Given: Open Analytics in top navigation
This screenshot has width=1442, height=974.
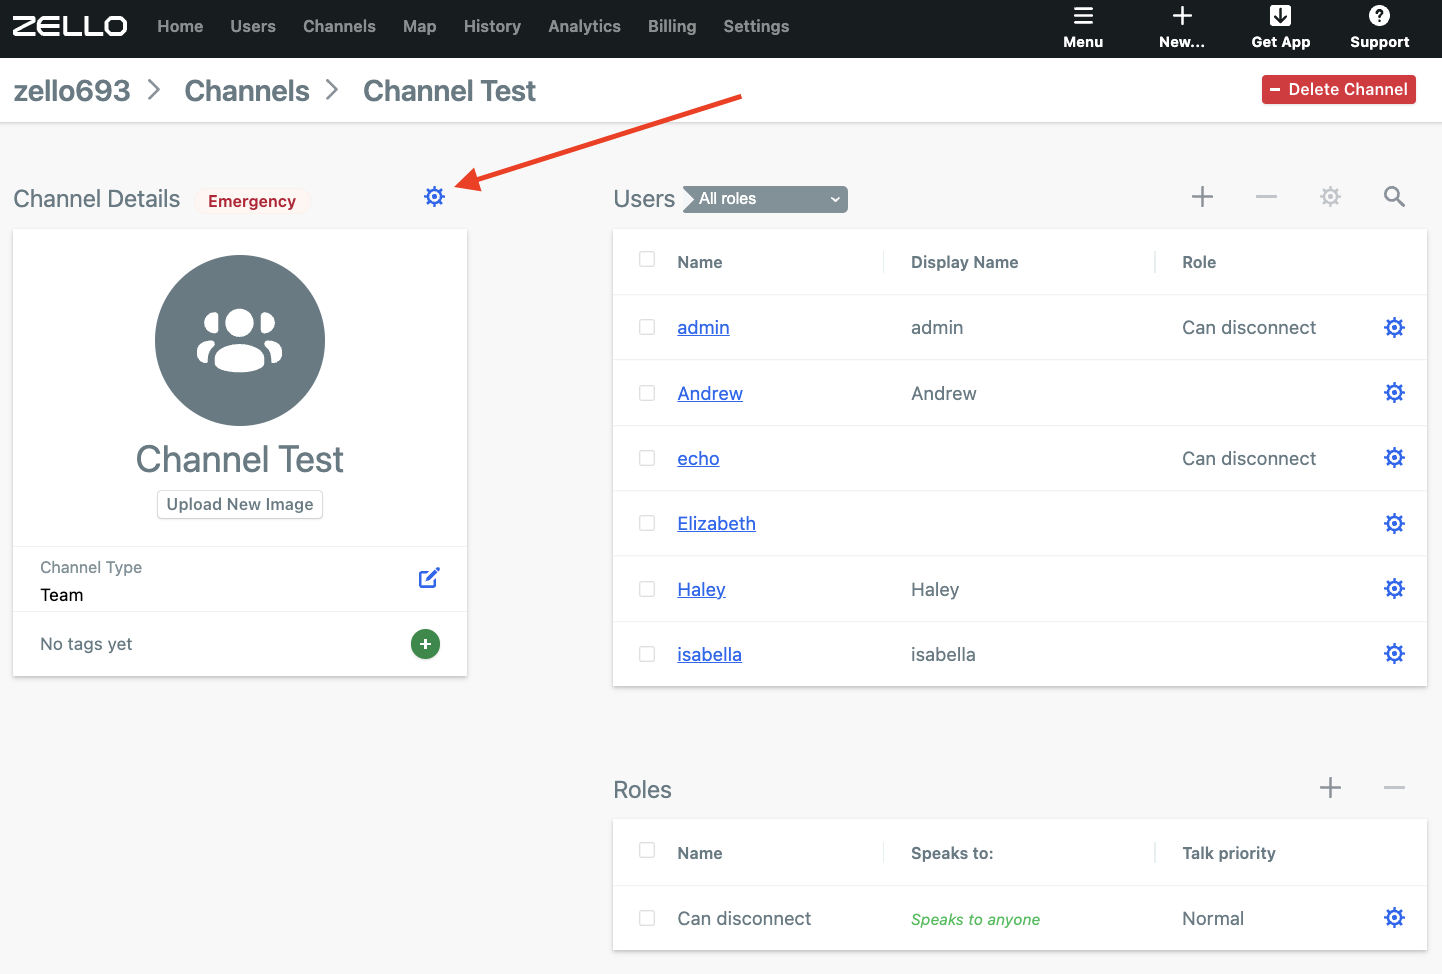Looking at the screenshot, I should [584, 26].
